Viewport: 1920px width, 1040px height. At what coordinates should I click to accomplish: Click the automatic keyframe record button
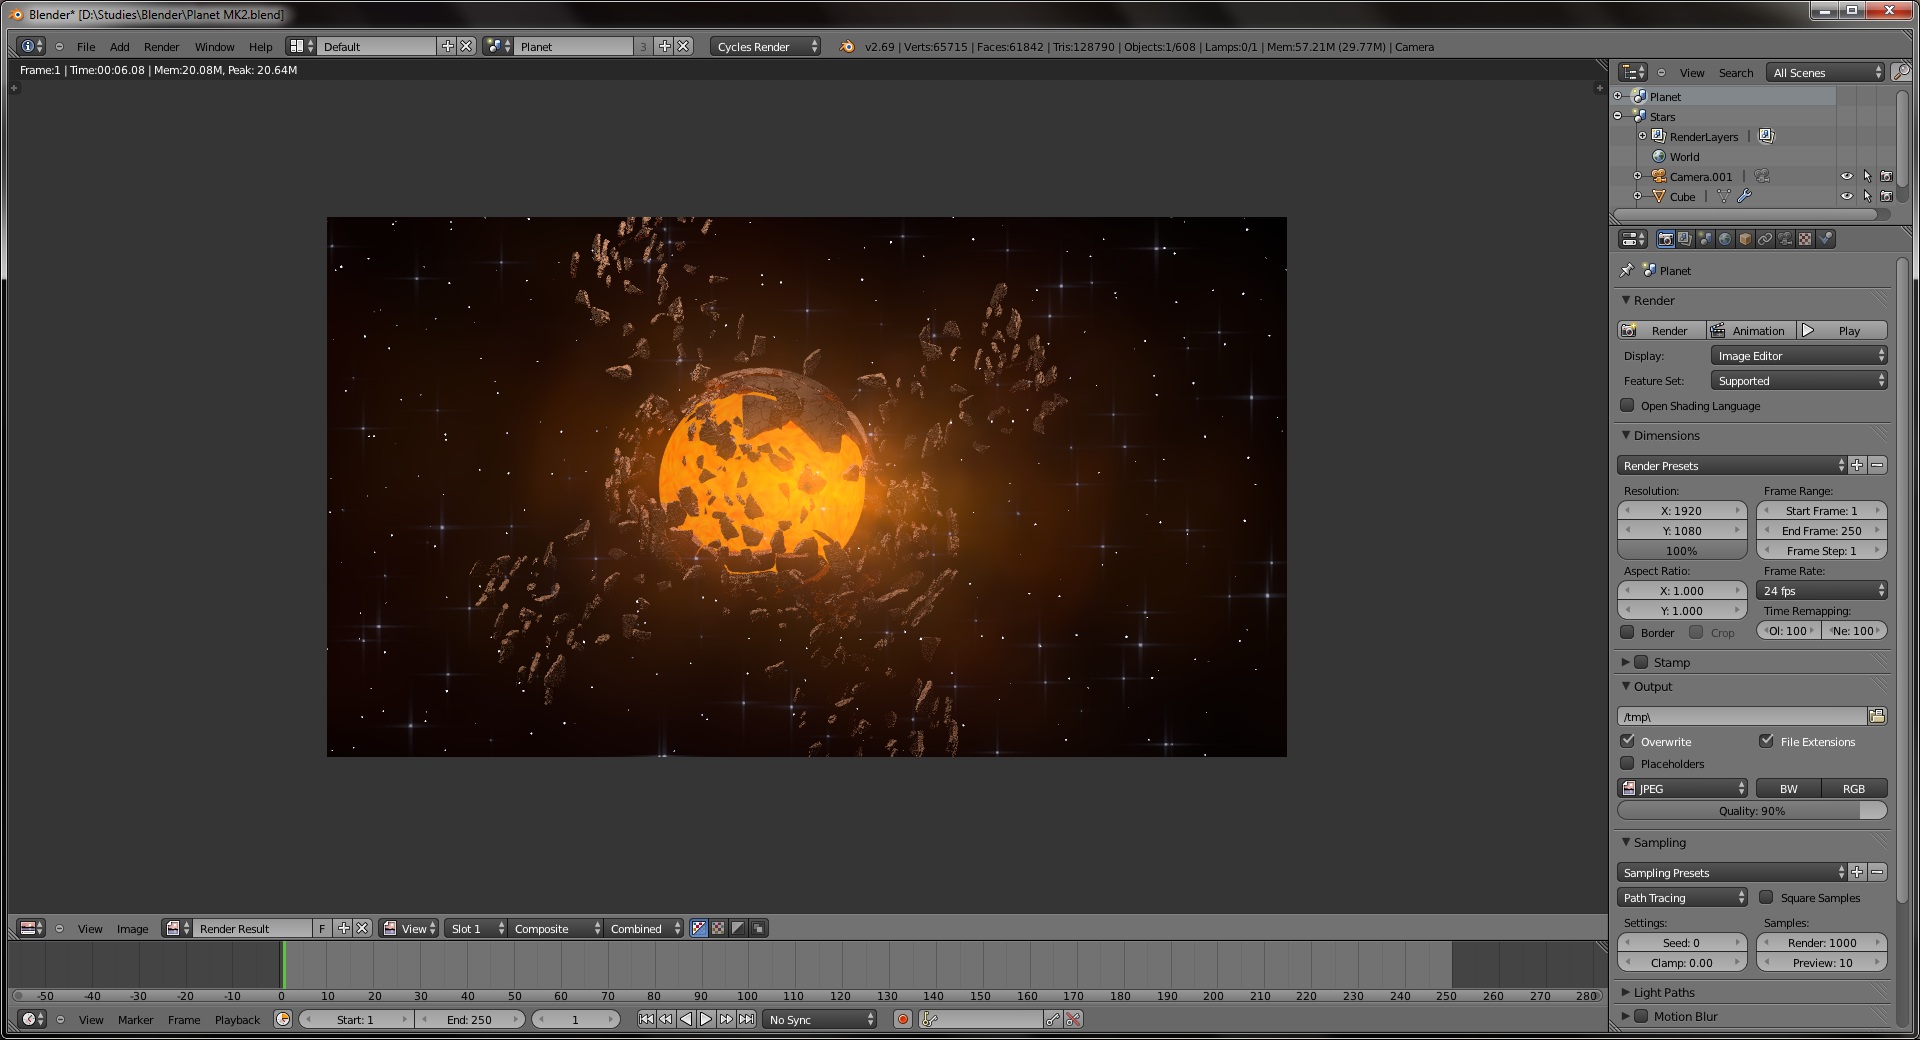903,1019
